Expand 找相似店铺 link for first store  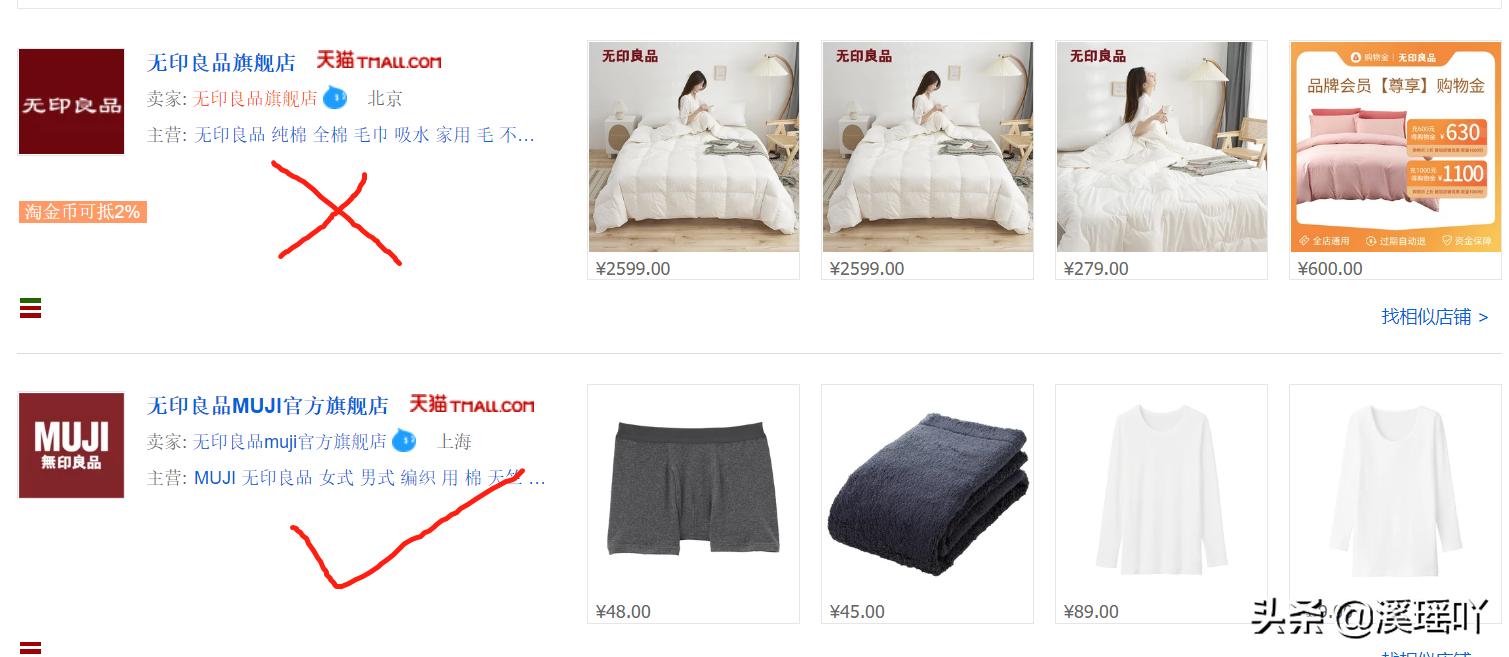coord(1435,317)
